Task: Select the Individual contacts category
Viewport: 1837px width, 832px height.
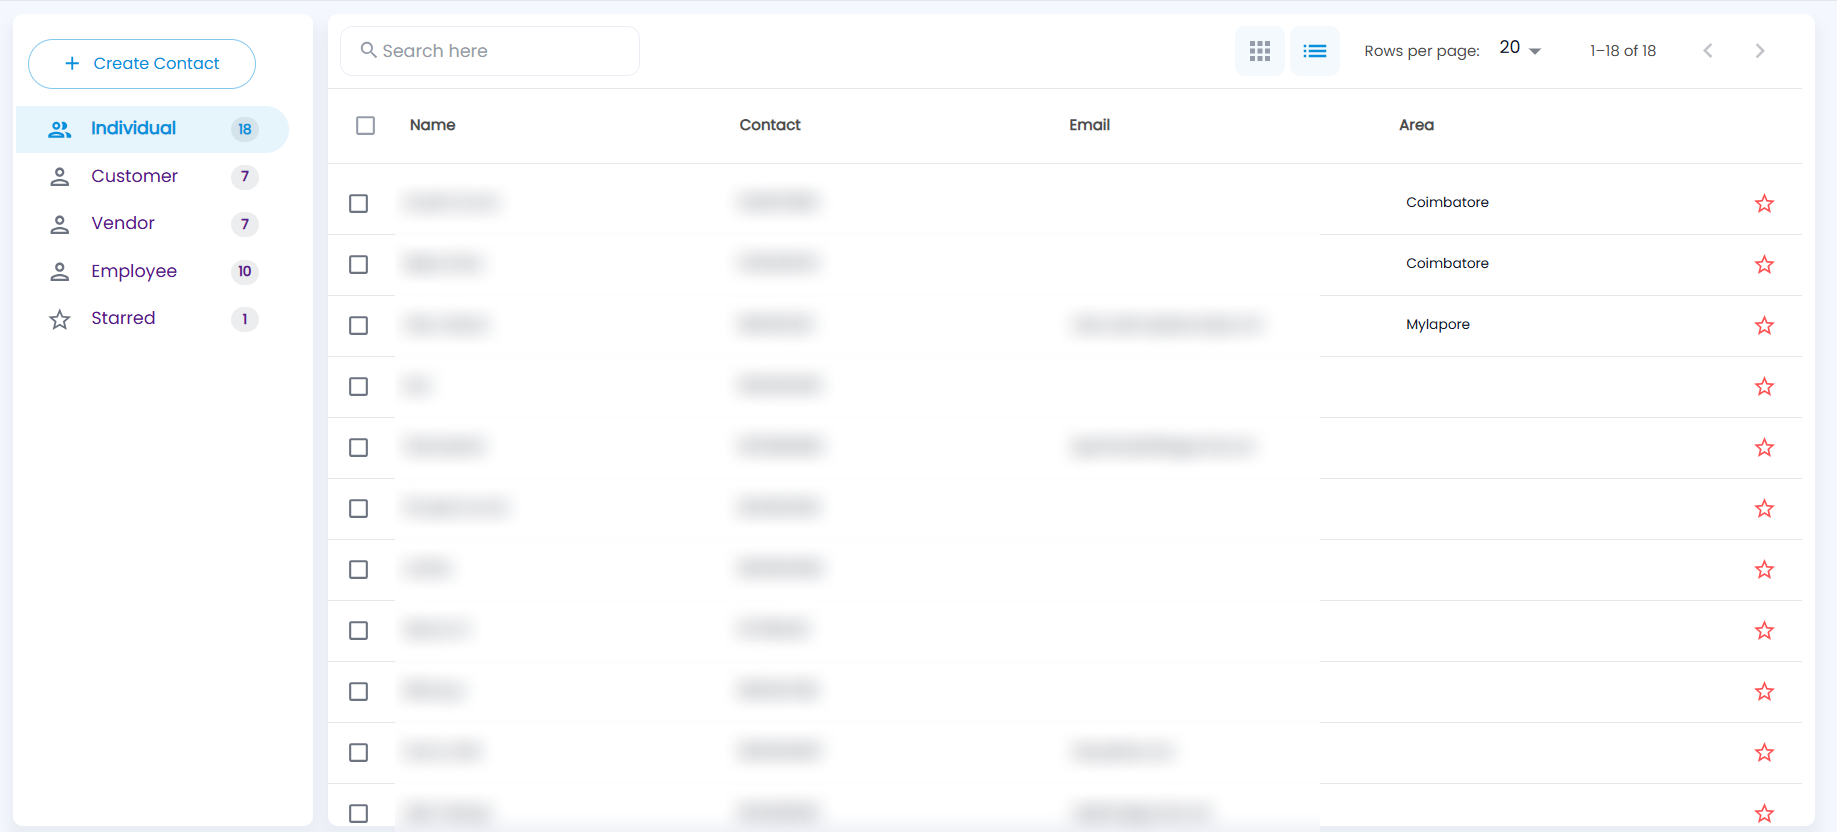Action: pos(152,129)
